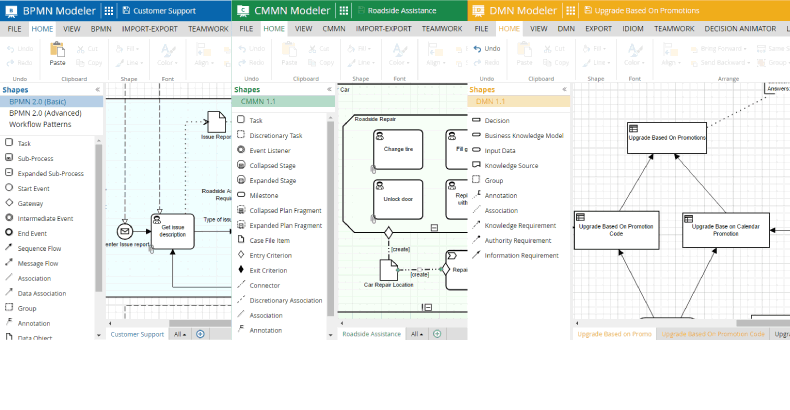Open the app grid icon beside BPMN Modeler
790x410 pixels.
click(109, 10)
